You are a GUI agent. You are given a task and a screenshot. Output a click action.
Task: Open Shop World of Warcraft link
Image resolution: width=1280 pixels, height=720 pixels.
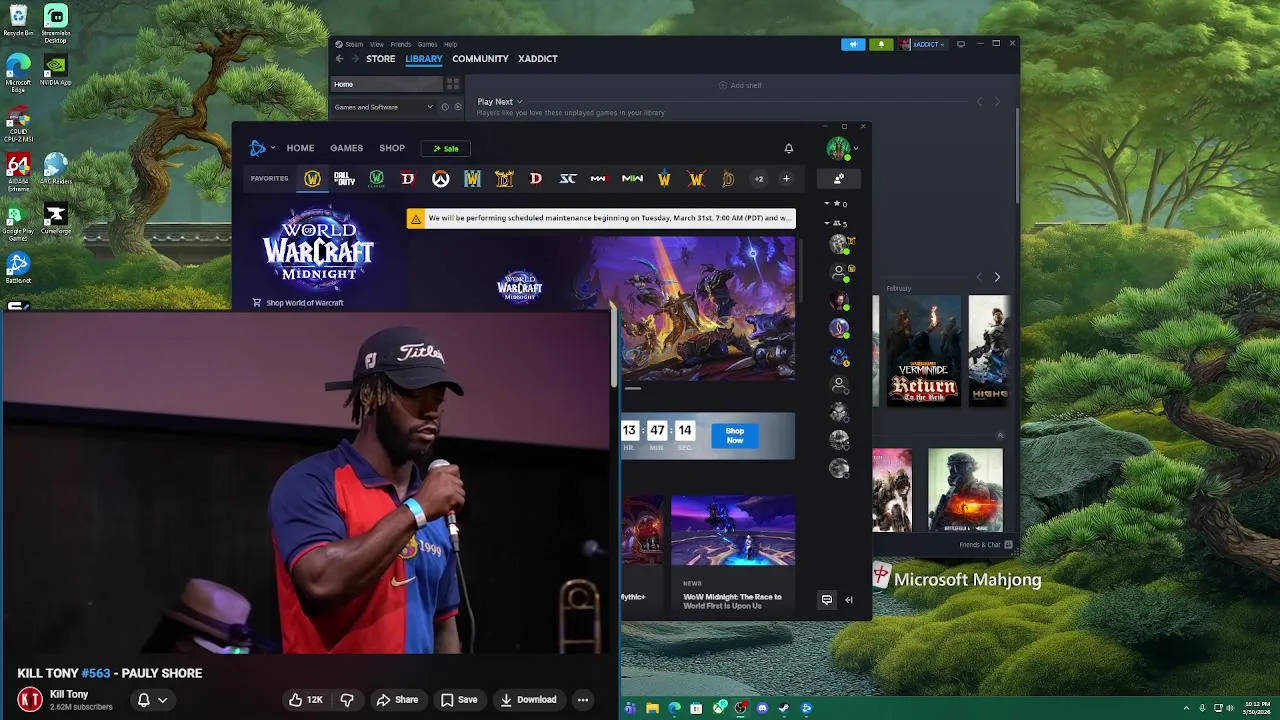(x=298, y=303)
